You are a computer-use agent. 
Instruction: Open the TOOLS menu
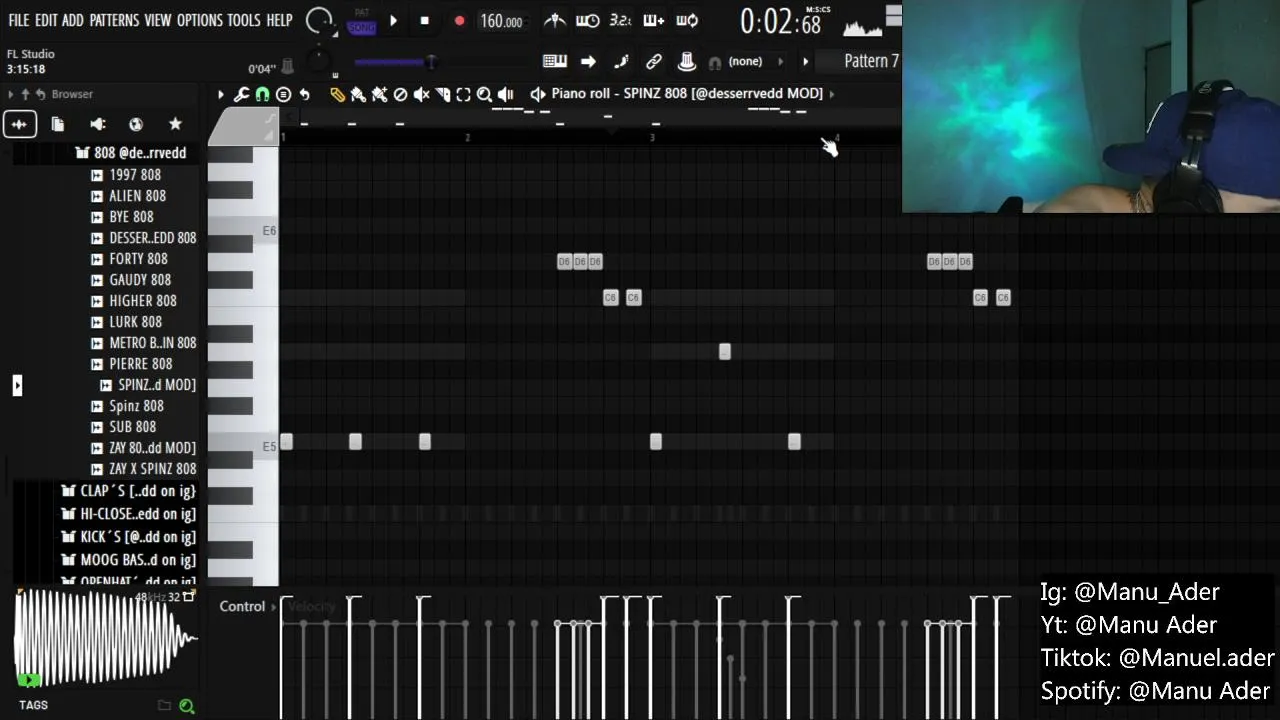(244, 20)
